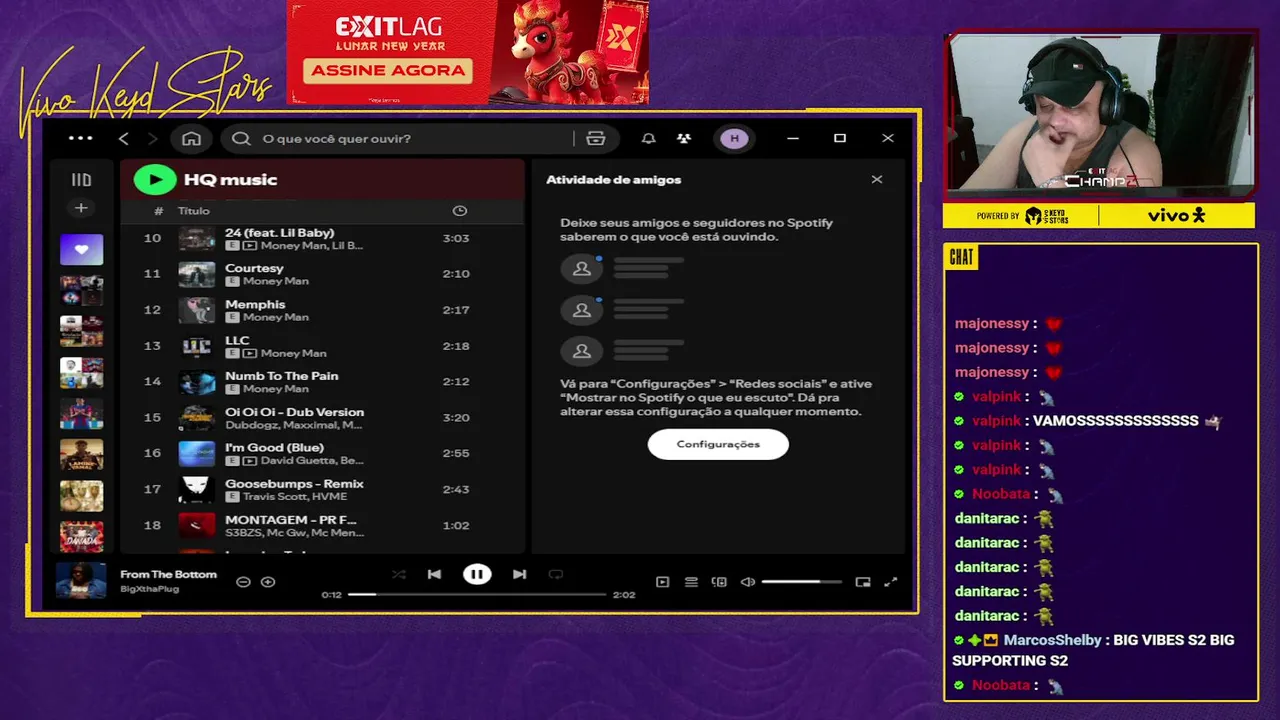
Task: Toggle the queue icon
Action: point(691,582)
